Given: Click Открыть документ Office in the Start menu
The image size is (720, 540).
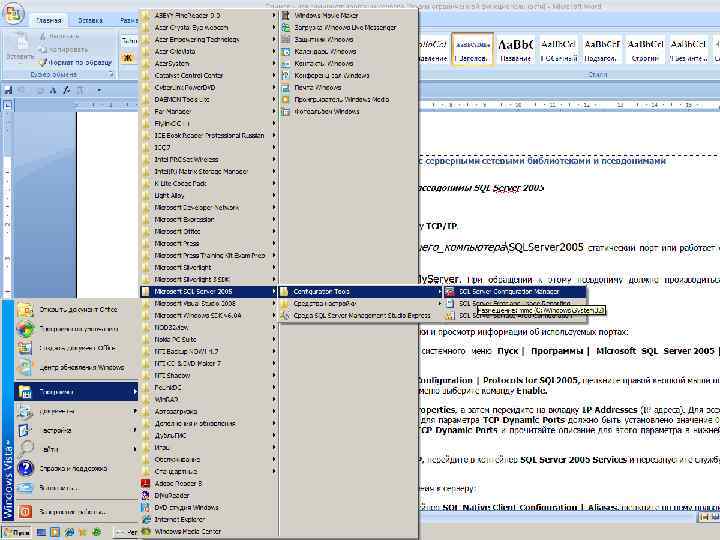Looking at the screenshot, I should (76, 310).
